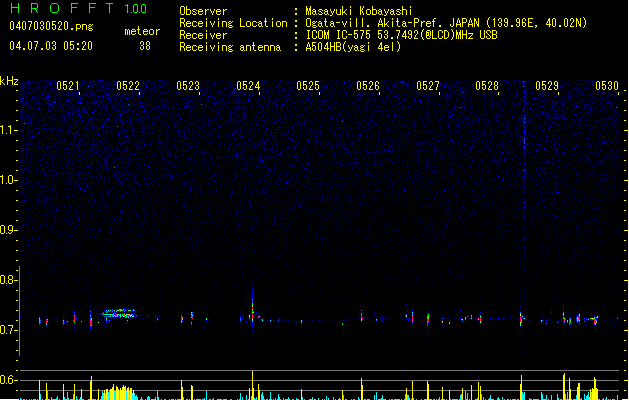Click the 0.7 kHz axis label

coord(9,330)
